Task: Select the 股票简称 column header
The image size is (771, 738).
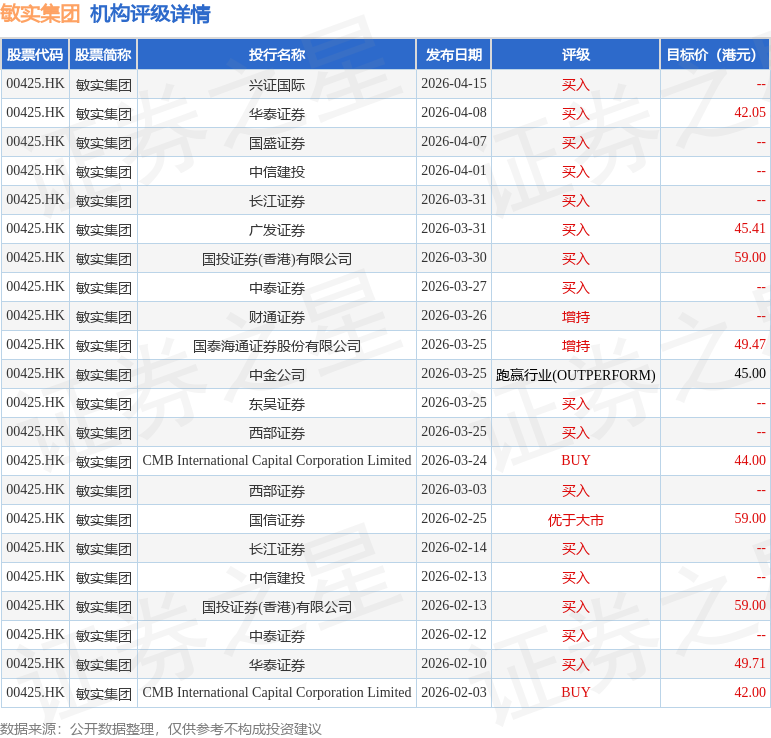Action: click(103, 55)
